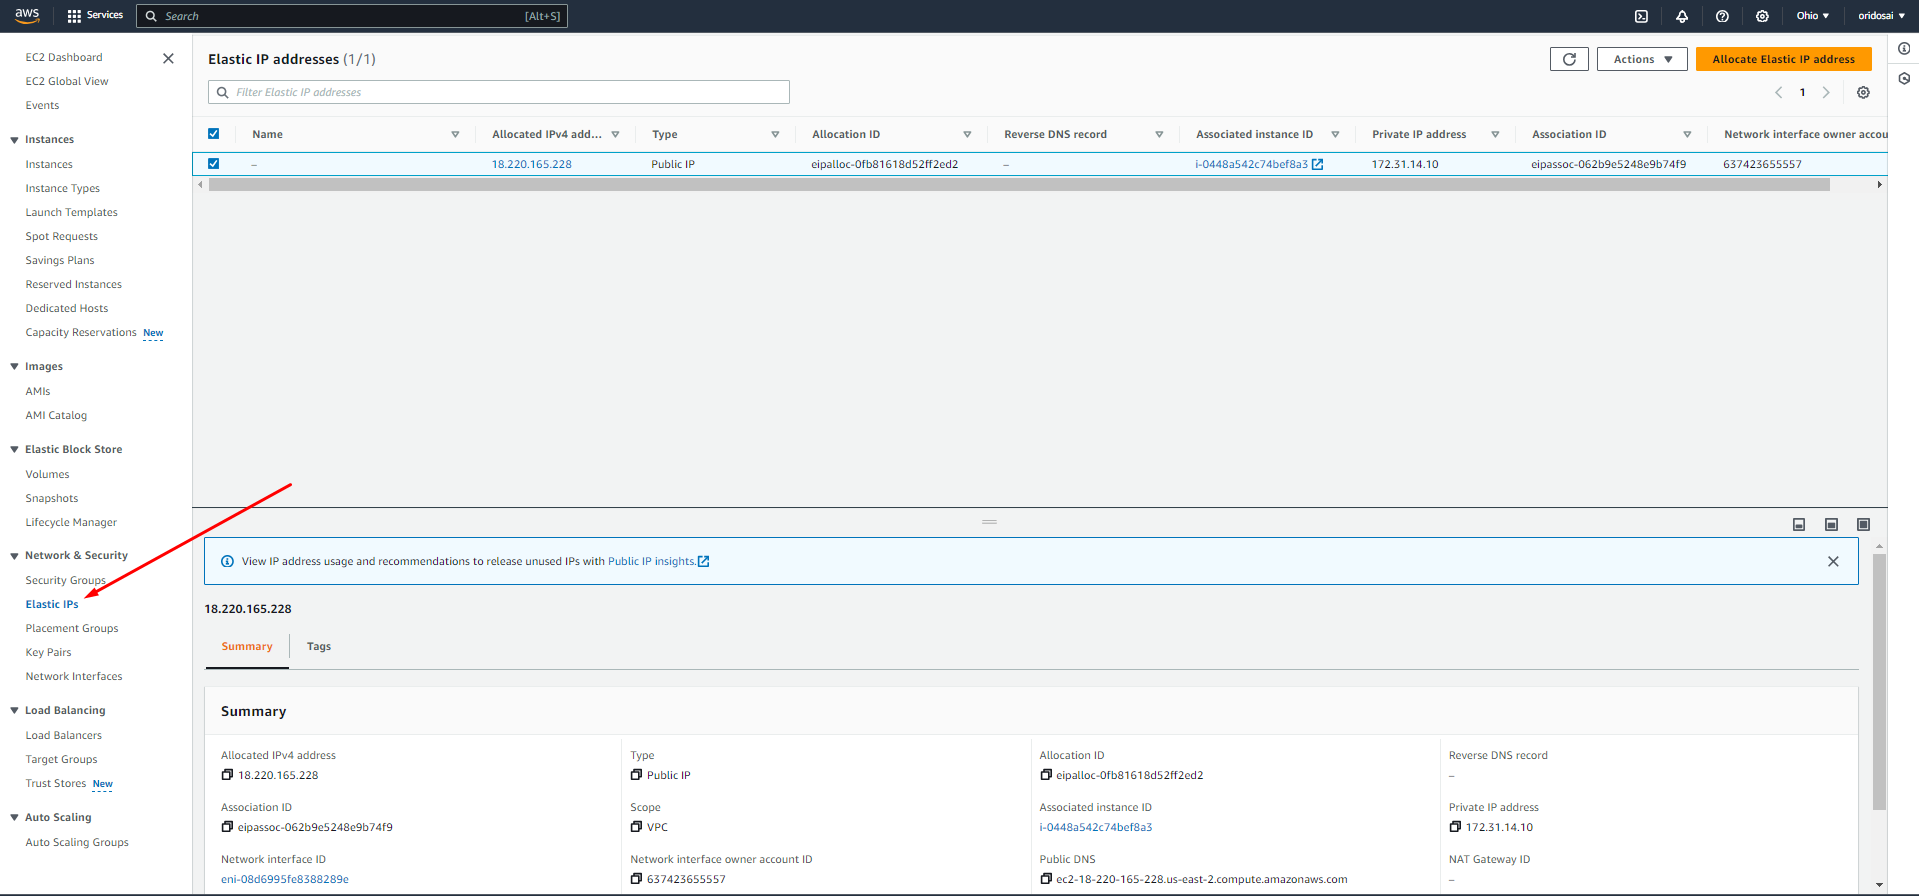Copy the Scope value VPC
This screenshot has width=1919, height=896.
[636, 827]
